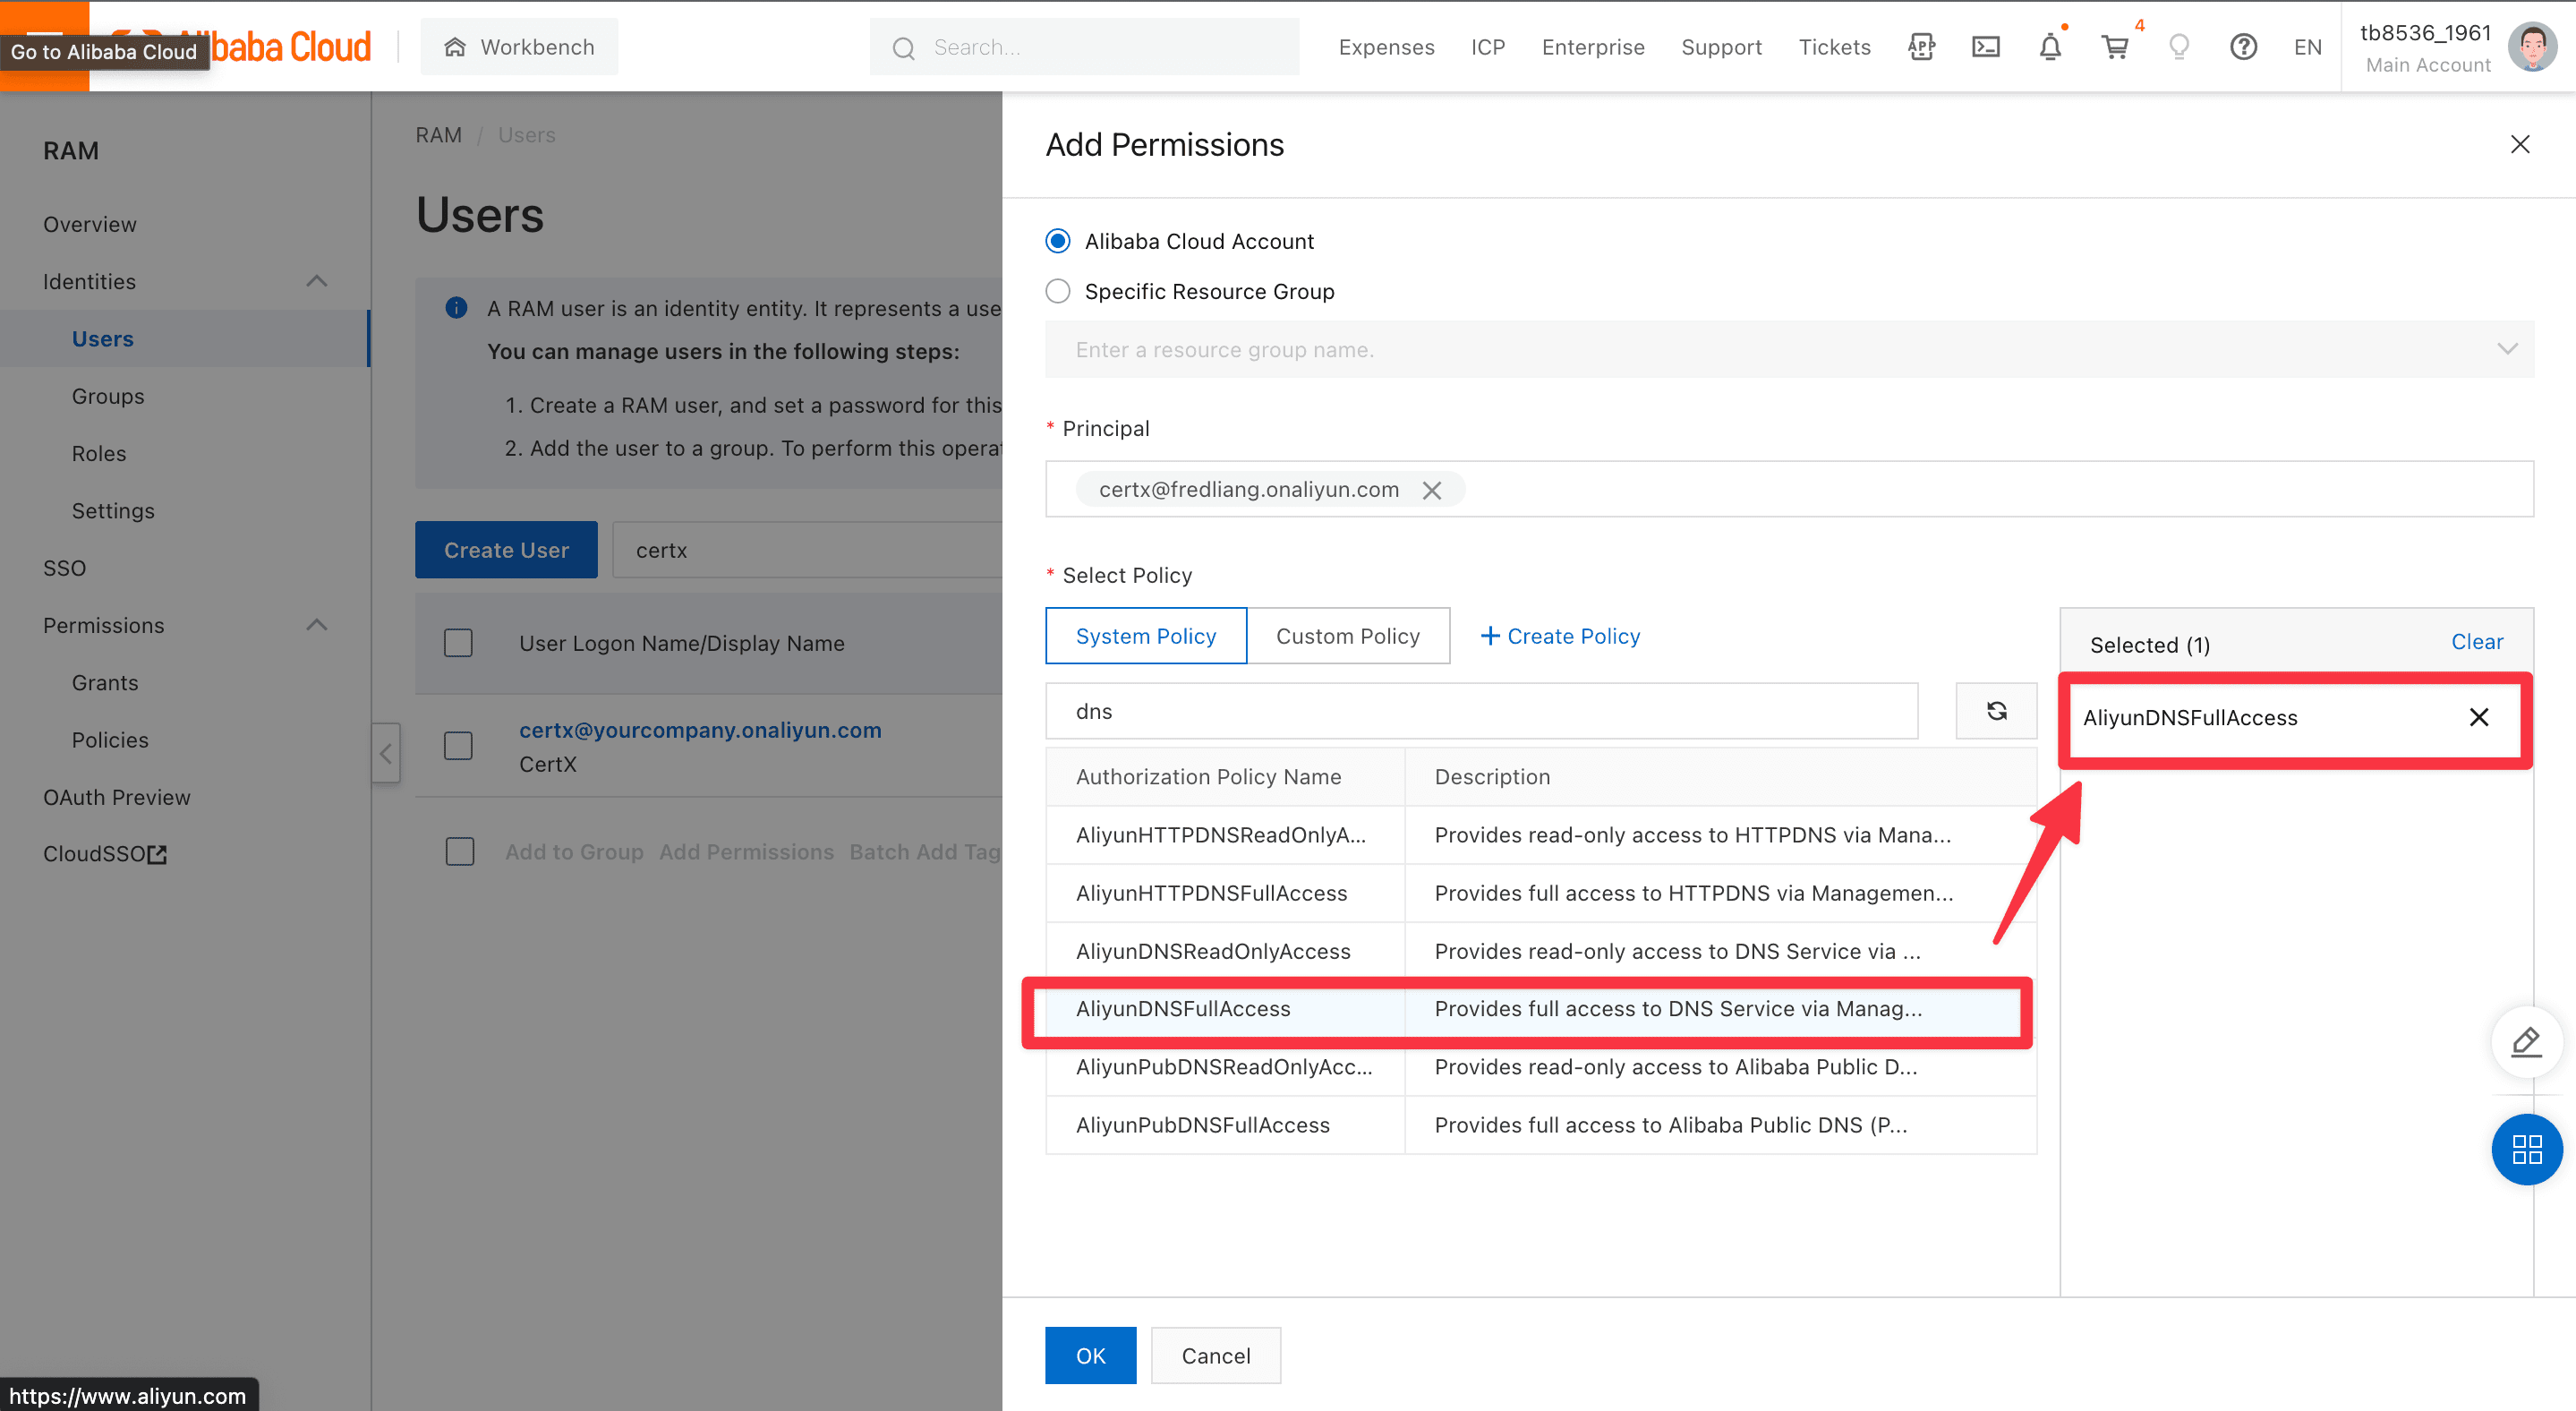Collapse the Permissions section
The image size is (2576, 1411).
click(x=316, y=625)
